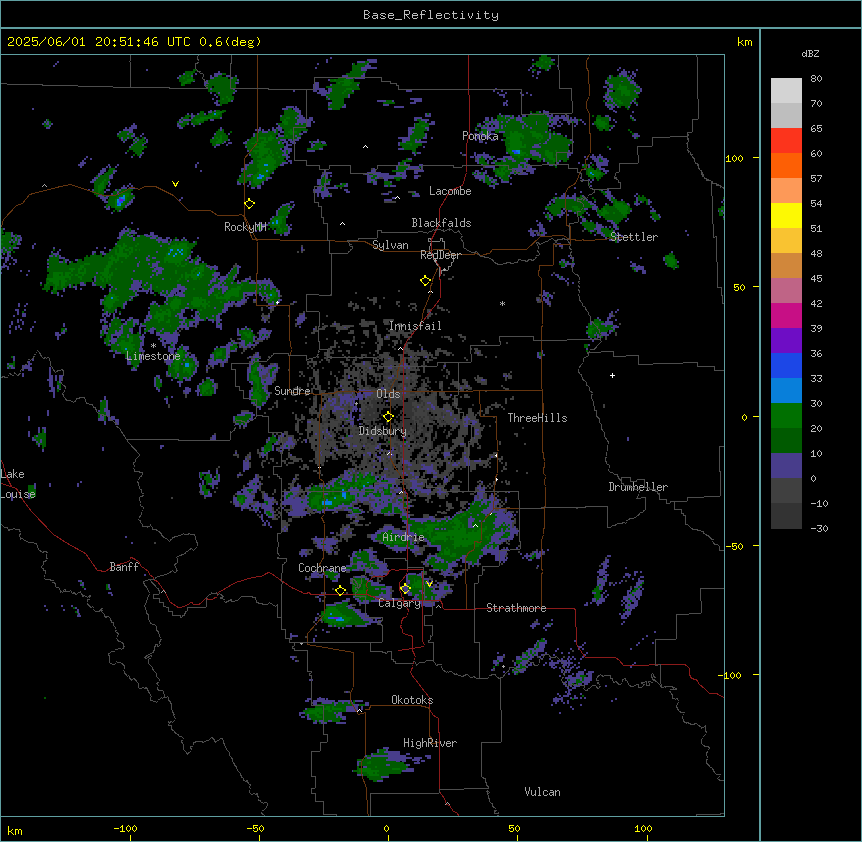Click the HighRiver town label
The image size is (862, 842).
click(x=430, y=743)
